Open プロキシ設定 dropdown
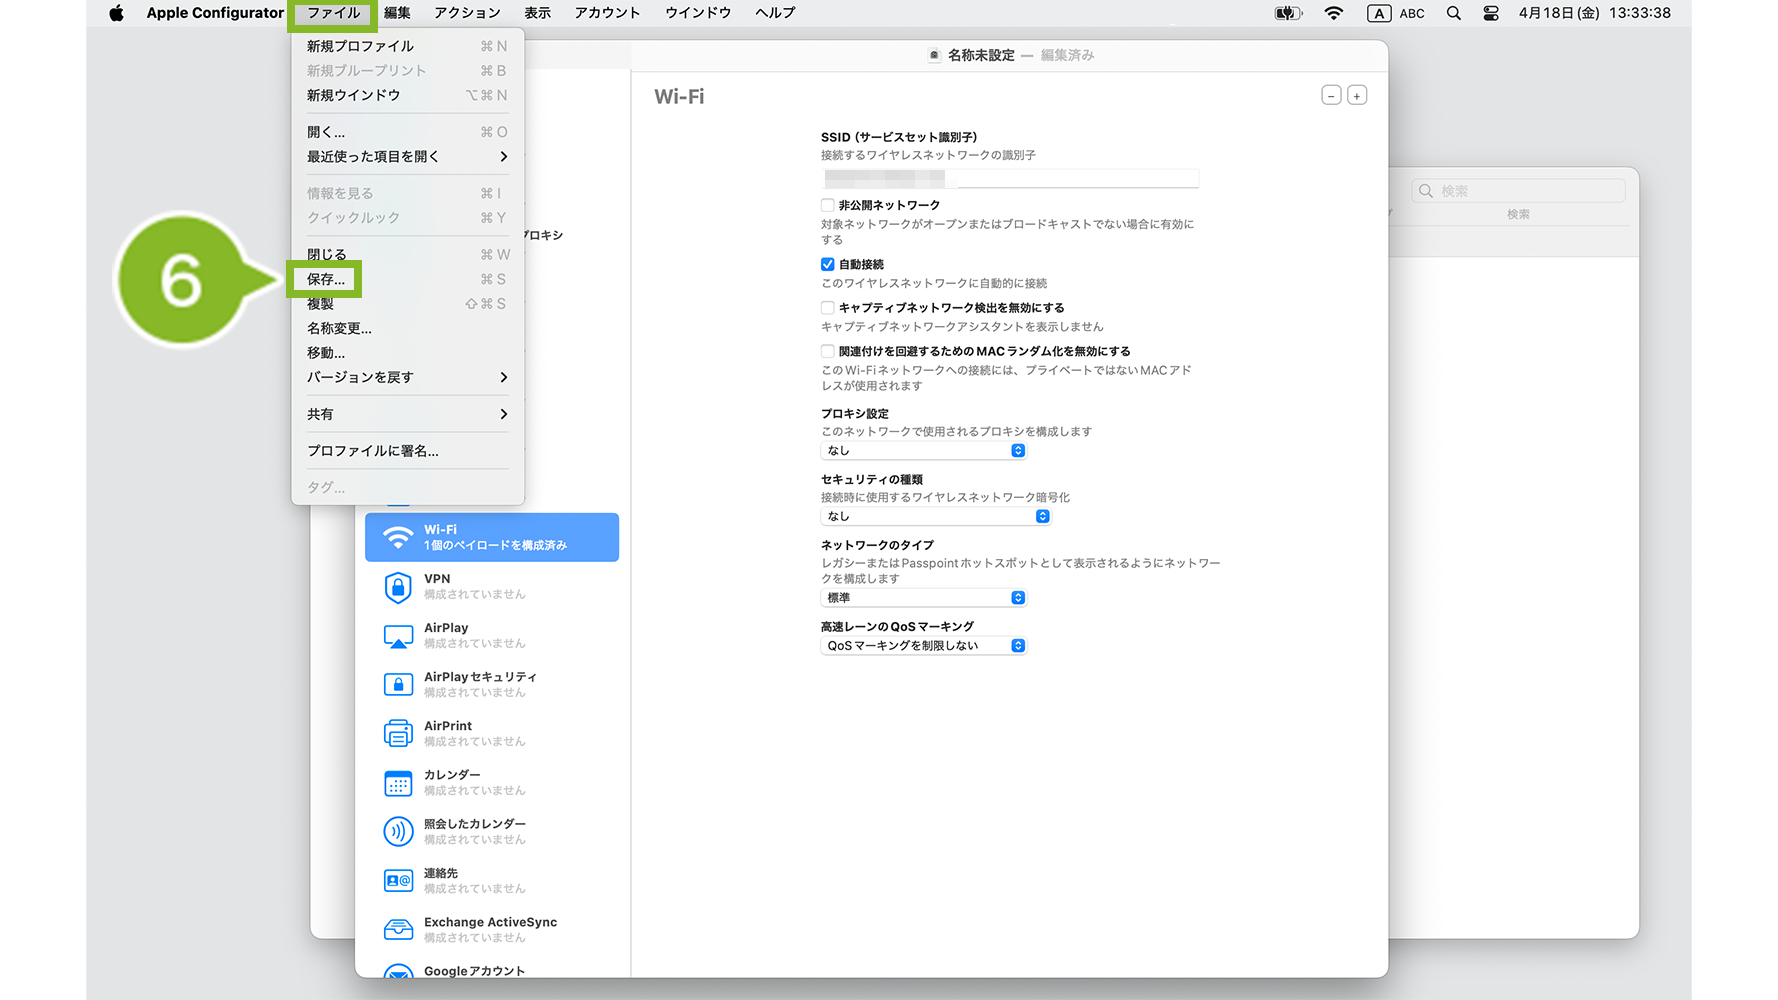 point(924,450)
